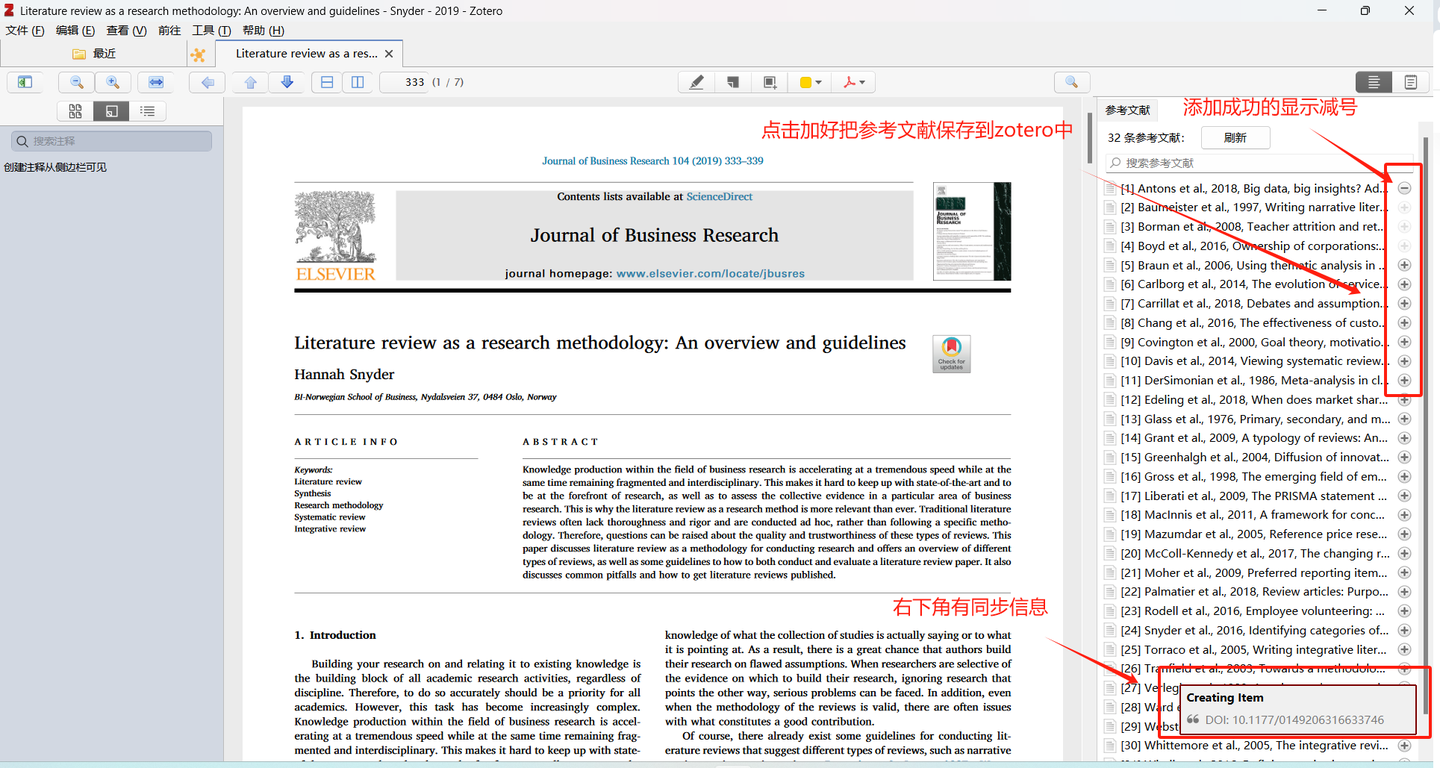Click the 刷新 refresh button
Image resolution: width=1440 pixels, height=768 pixels.
coord(1235,138)
